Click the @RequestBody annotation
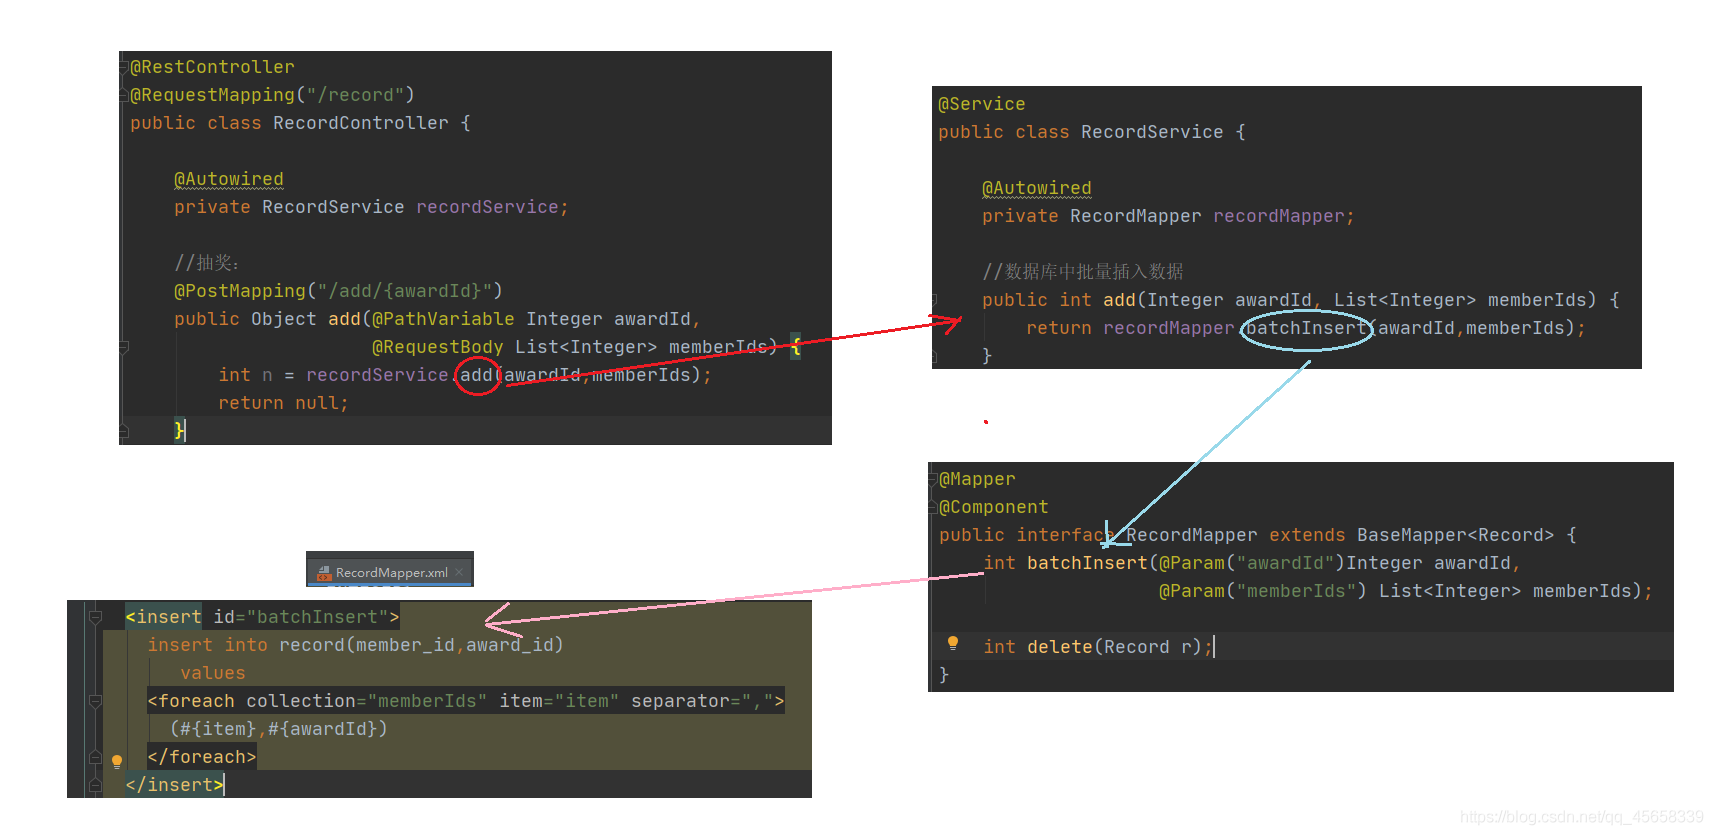 click(438, 347)
